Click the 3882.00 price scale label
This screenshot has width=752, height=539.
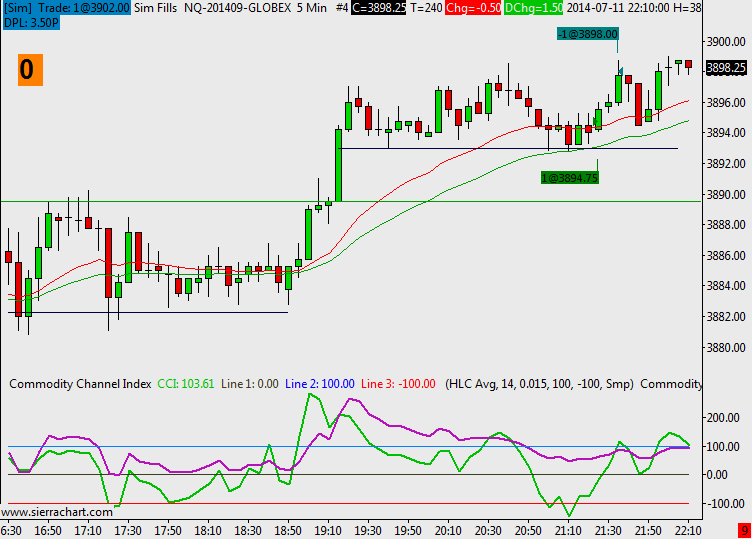coord(726,316)
